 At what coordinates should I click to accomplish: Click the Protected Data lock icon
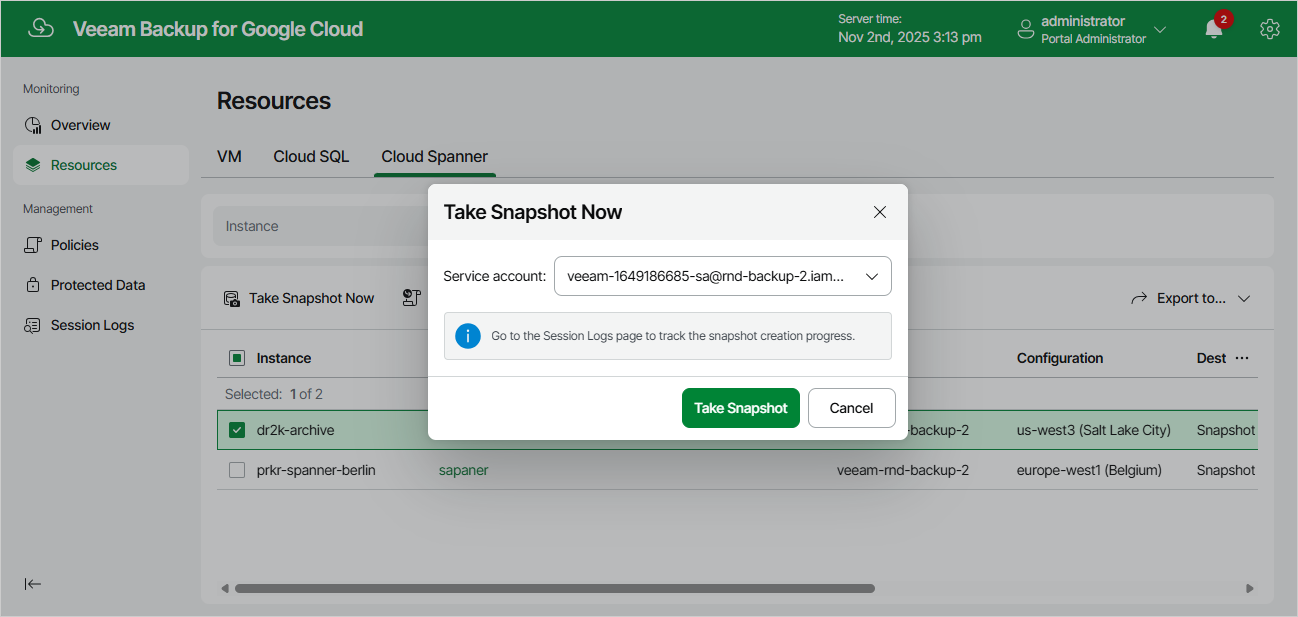(x=33, y=285)
